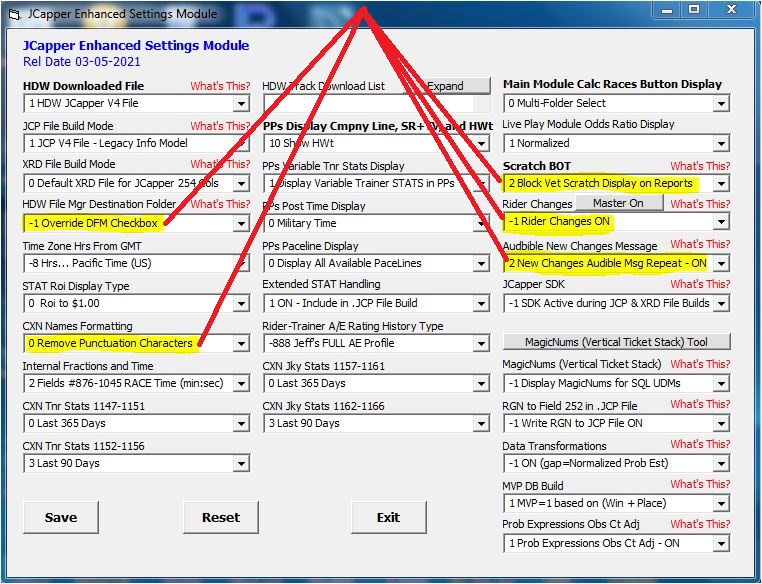Close the JCapper Enhanced Settings window
The height and width of the screenshot is (584, 762).
(731, 10)
